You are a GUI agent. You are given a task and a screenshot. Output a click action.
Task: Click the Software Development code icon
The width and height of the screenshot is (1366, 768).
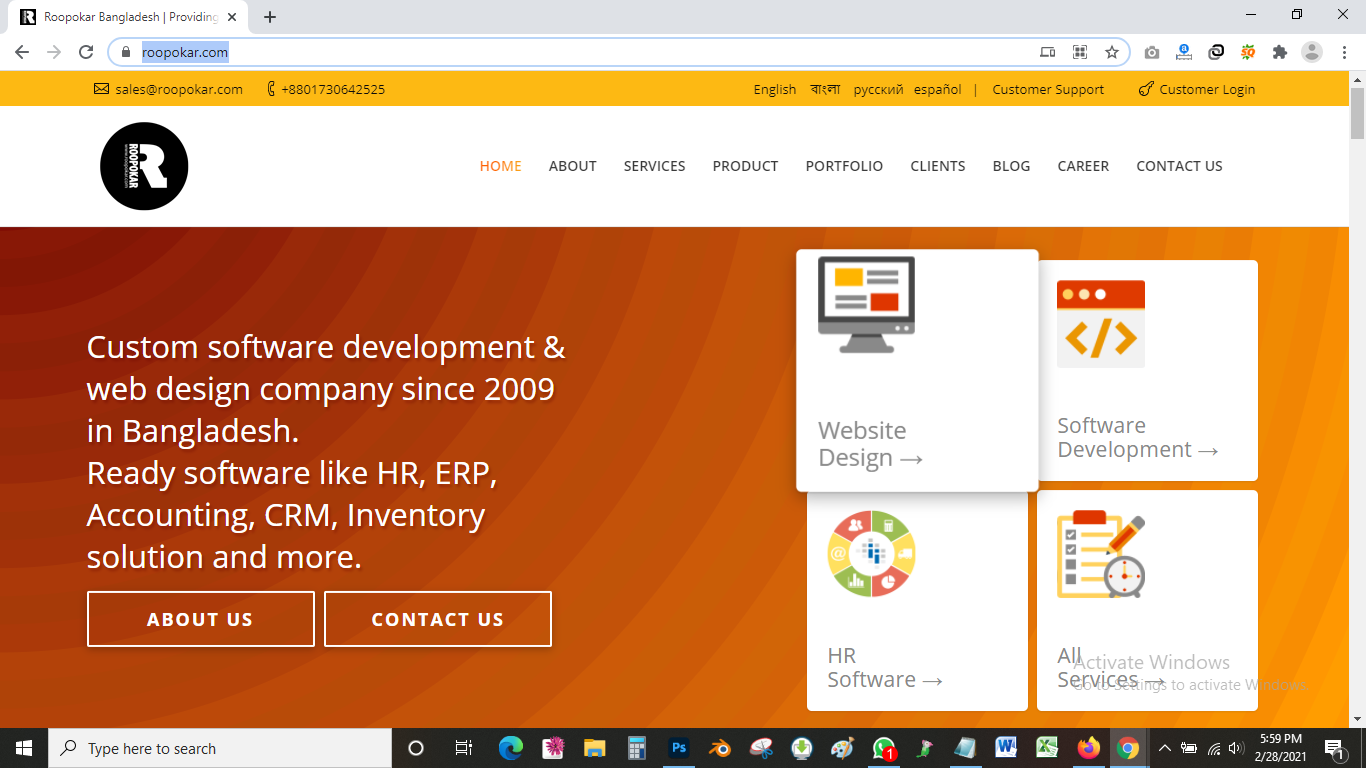(1101, 323)
